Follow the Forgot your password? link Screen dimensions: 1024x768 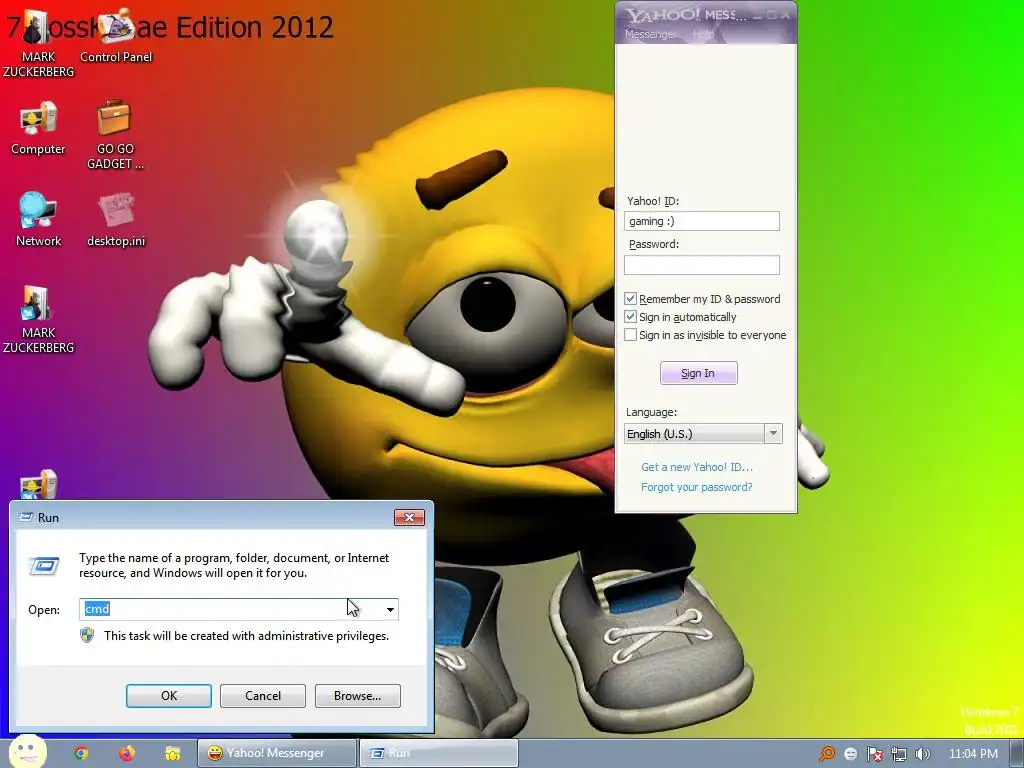[696, 487]
